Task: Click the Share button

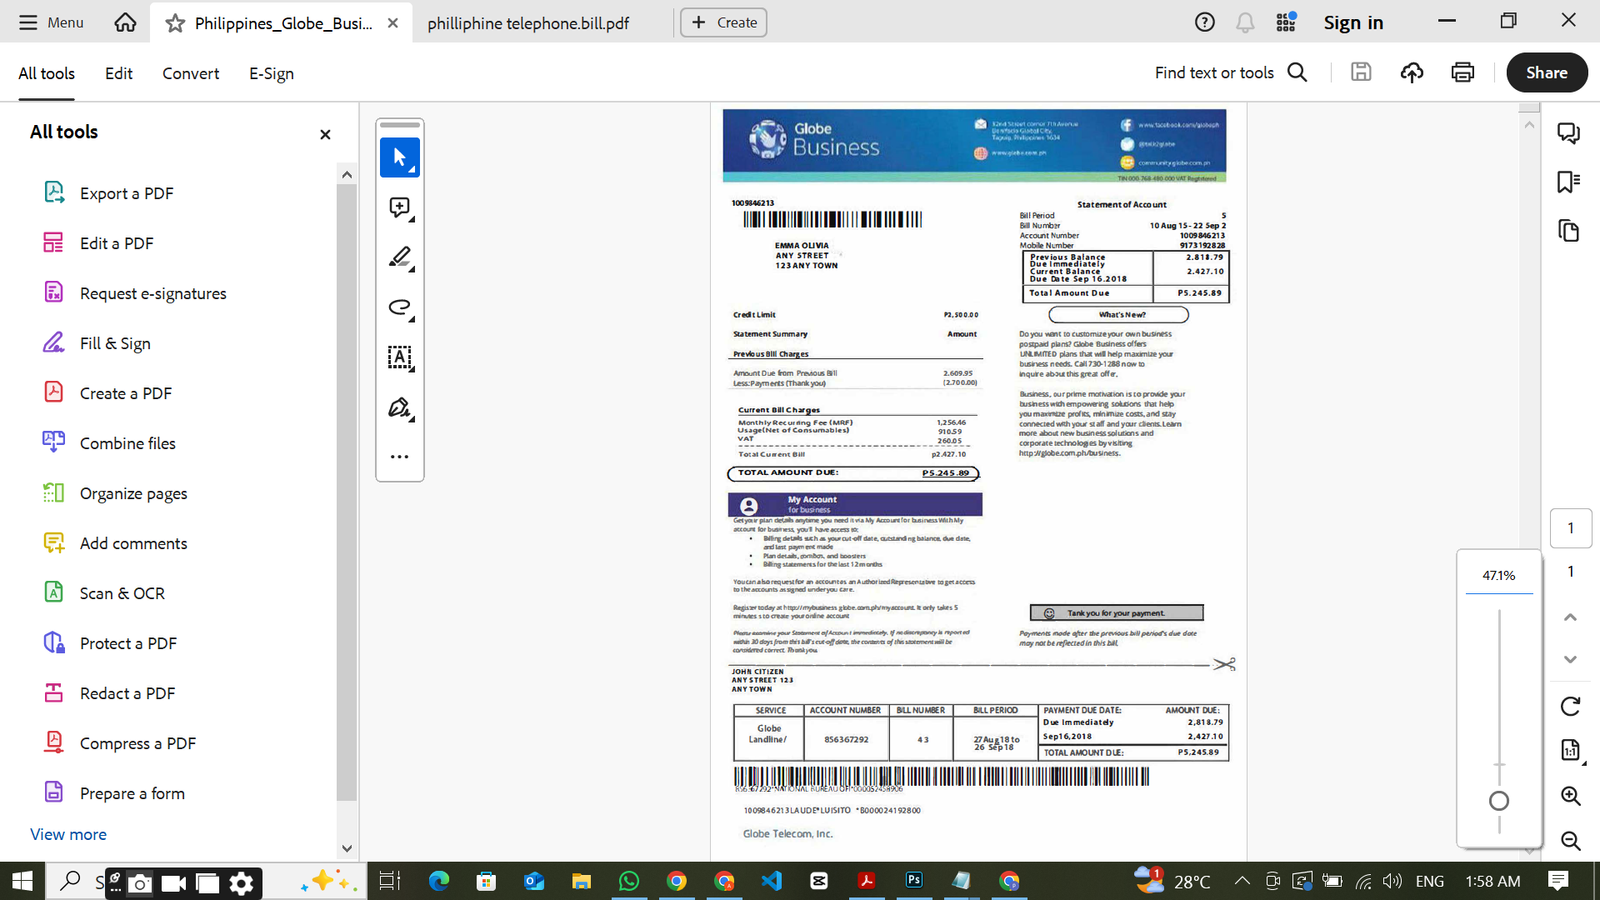Action: 1546,72
